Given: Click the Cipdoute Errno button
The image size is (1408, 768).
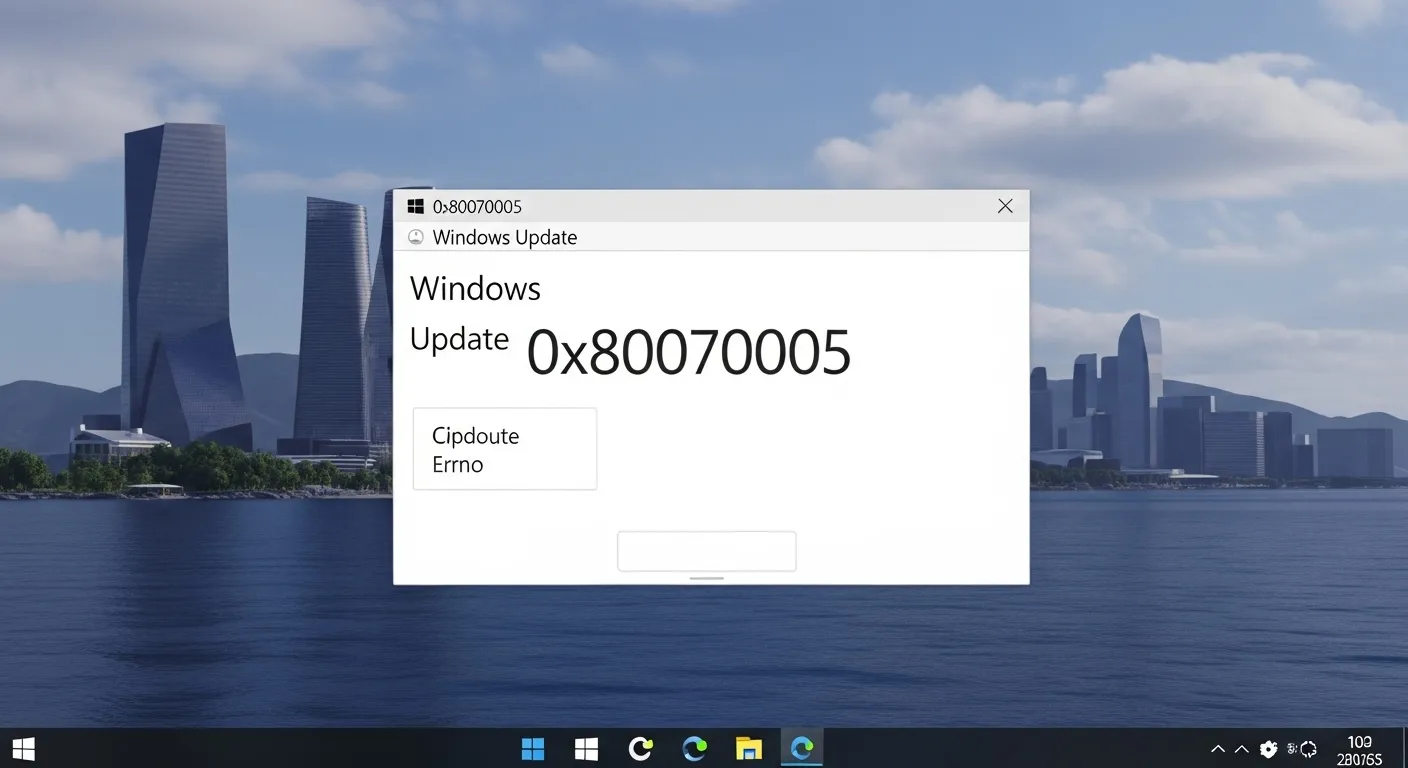Looking at the screenshot, I should point(505,449).
